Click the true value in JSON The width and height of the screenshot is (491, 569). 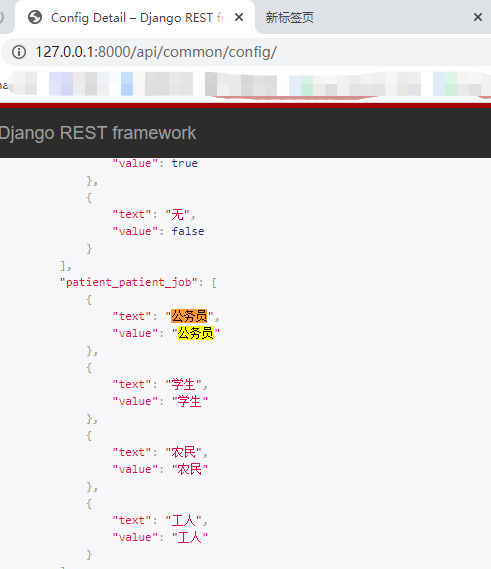(184, 163)
